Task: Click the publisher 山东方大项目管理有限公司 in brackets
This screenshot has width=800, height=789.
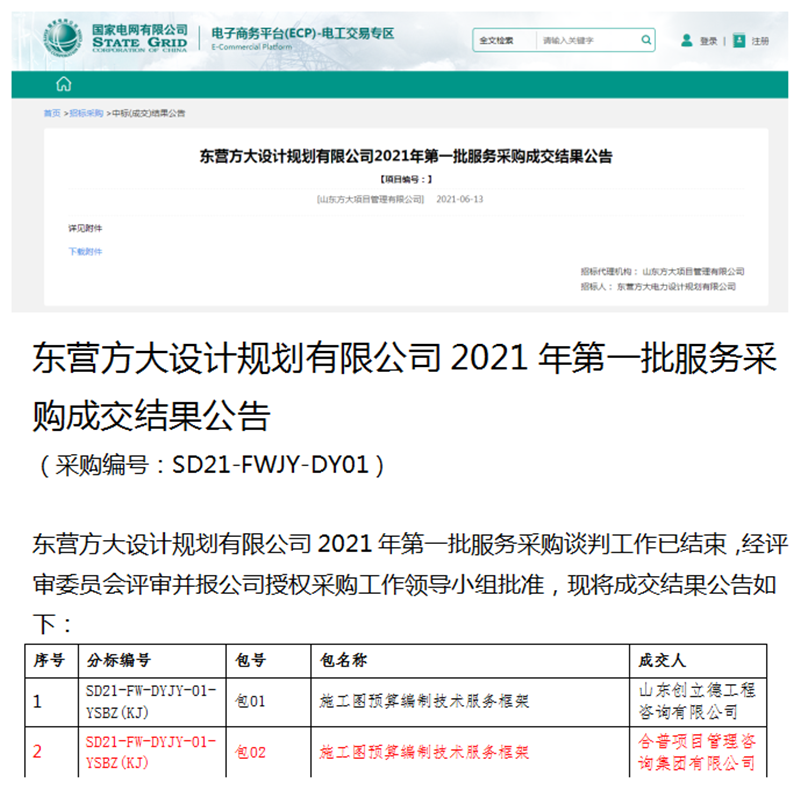Action: tap(370, 199)
